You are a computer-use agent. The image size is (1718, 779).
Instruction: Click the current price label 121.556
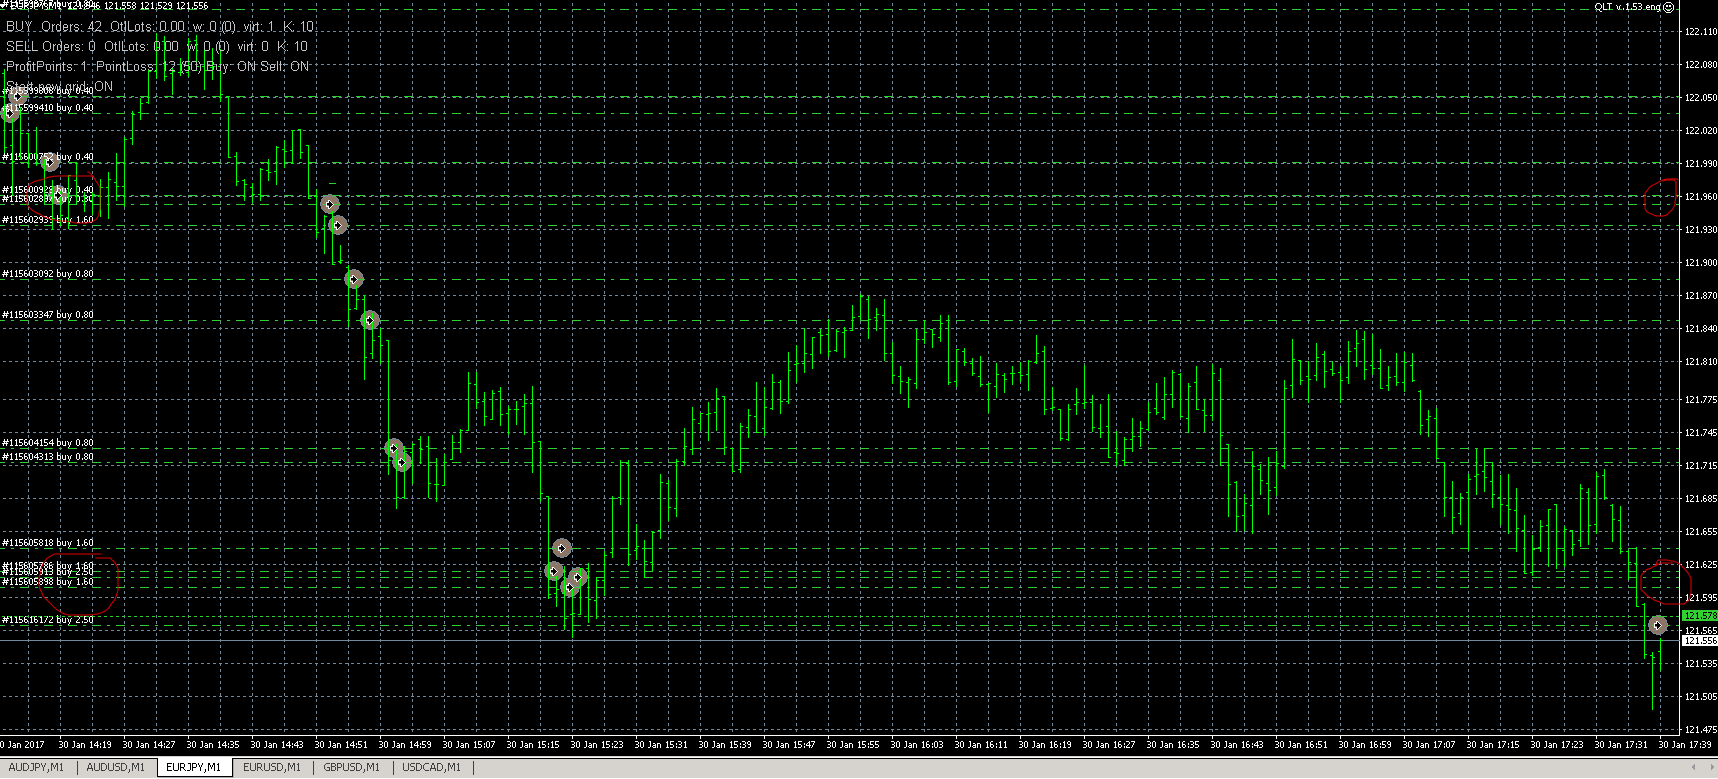[1700, 640]
